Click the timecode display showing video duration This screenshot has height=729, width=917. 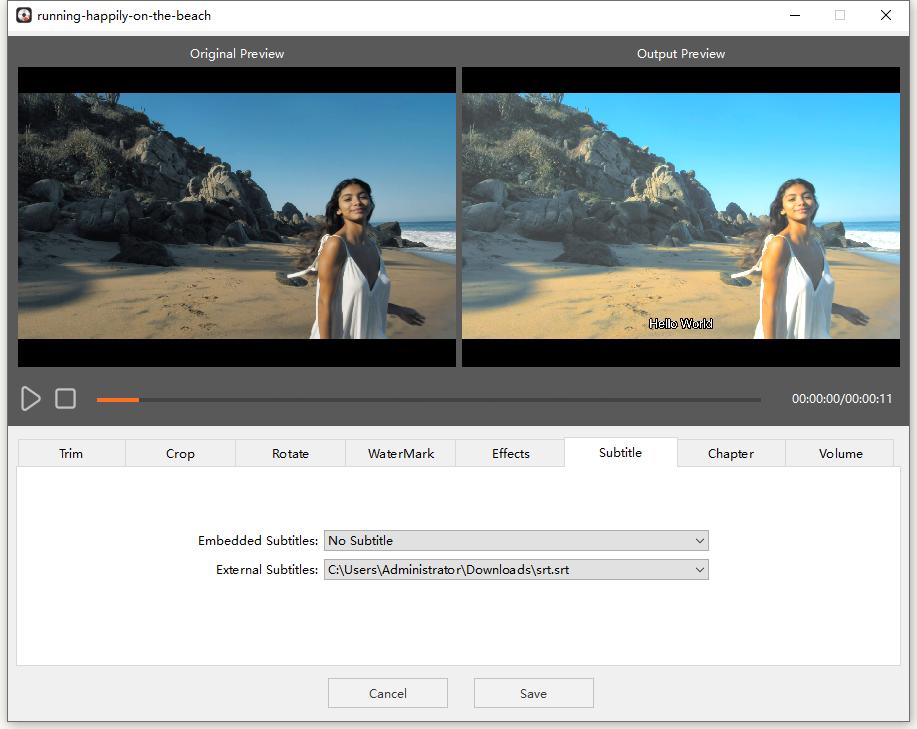(844, 396)
